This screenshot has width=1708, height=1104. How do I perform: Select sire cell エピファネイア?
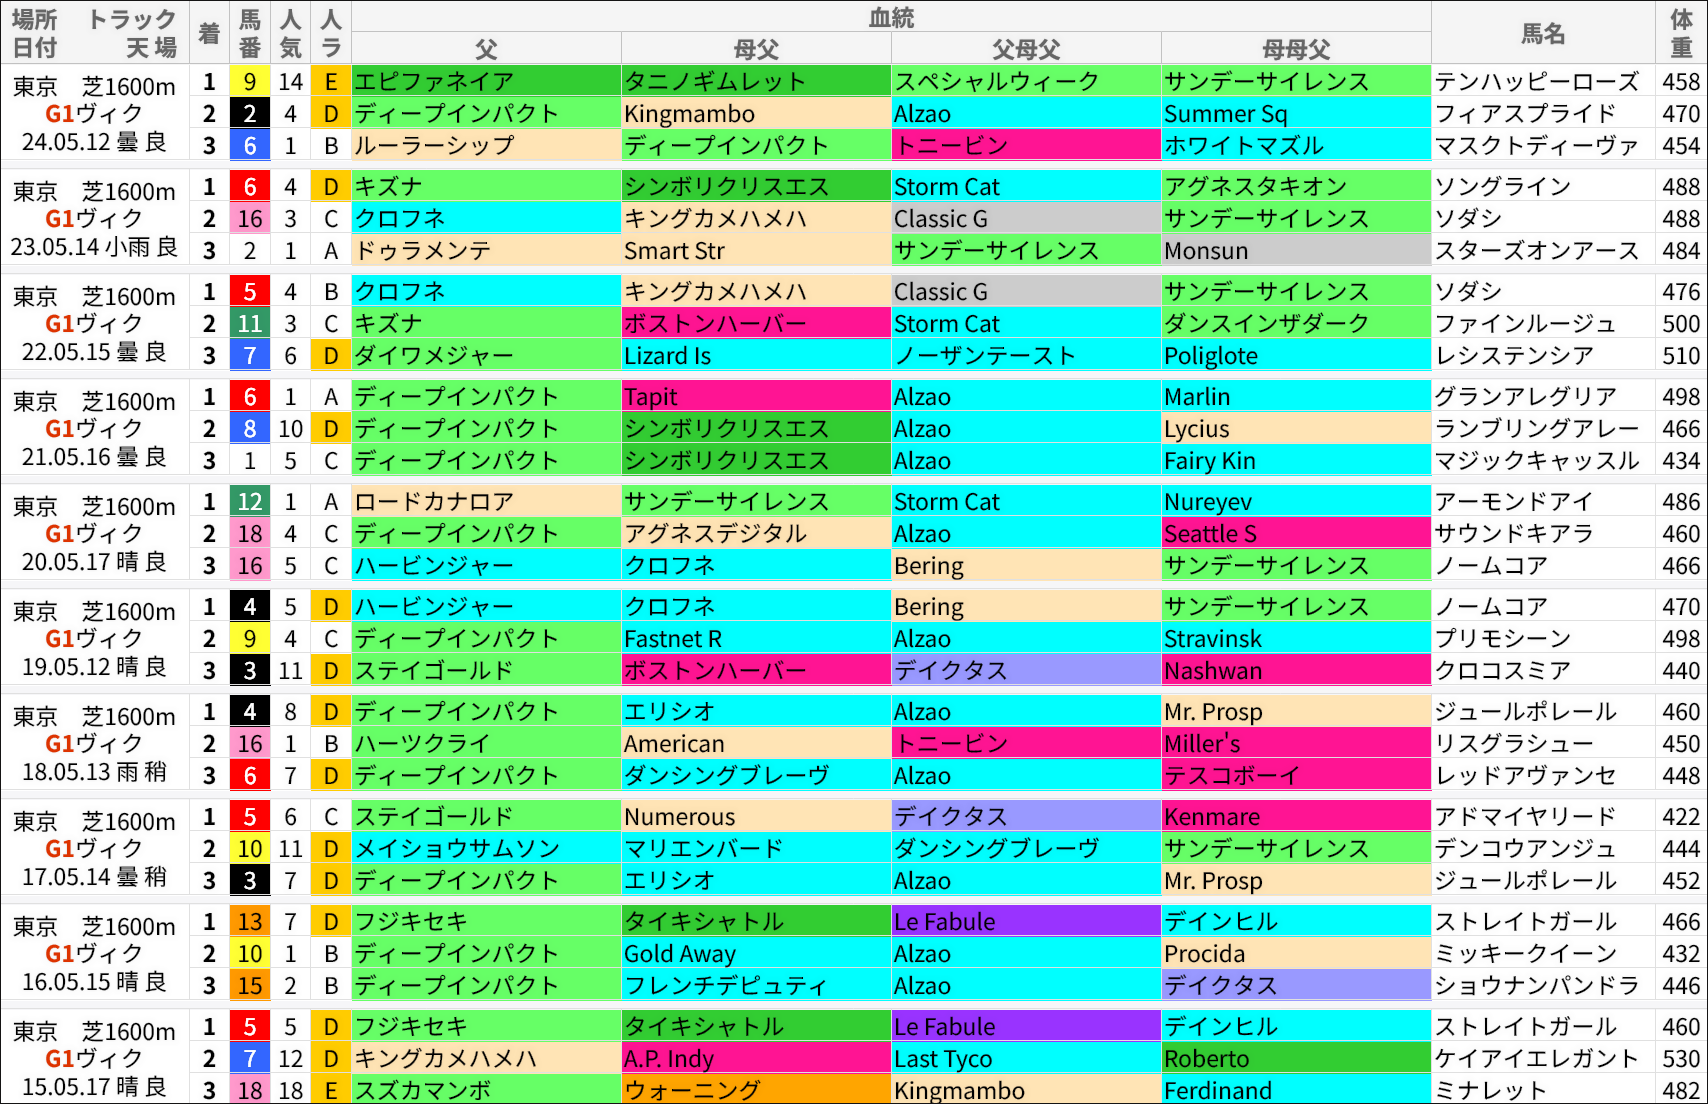coord(486,82)
